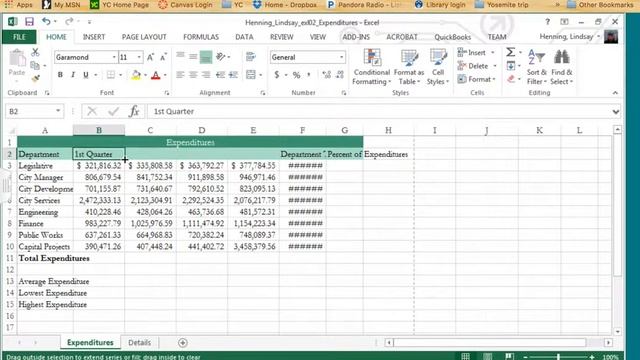Open Conditional Formatting menu
Image resolution: width=640 pixels, height=360 pixels.
(371, 67)
